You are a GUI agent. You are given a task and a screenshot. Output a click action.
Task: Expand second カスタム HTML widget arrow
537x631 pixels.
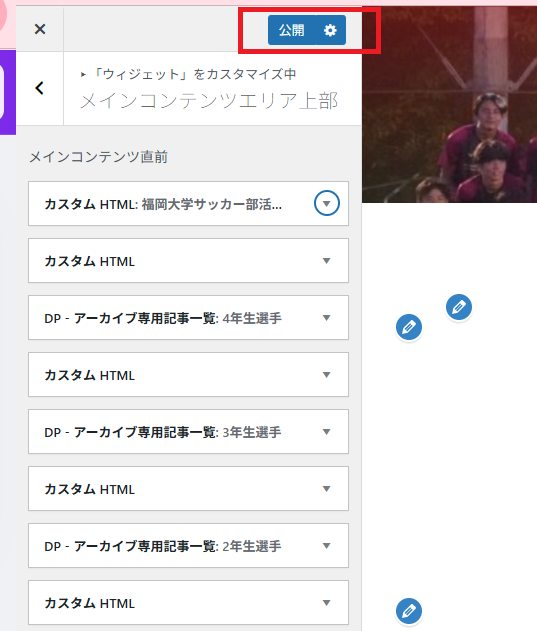pos(326,261)
